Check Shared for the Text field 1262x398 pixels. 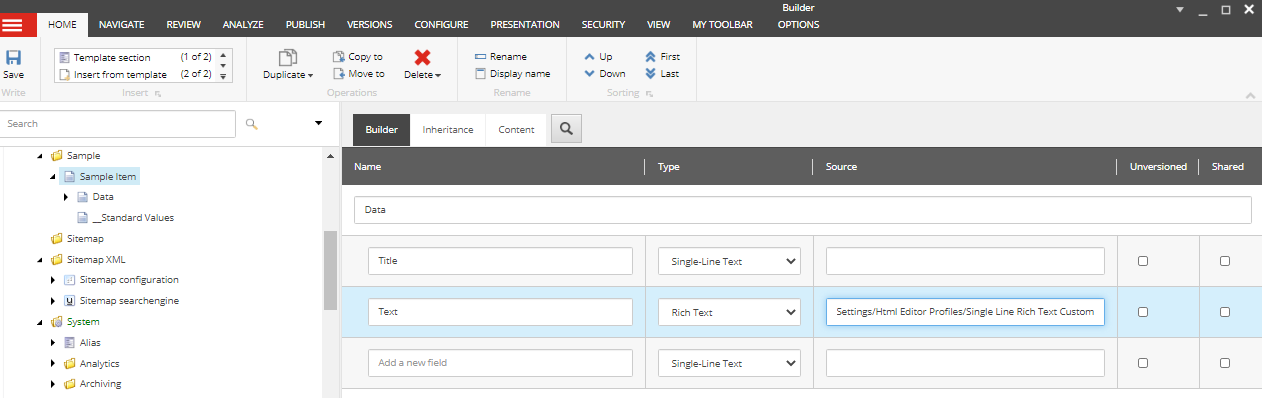coord(1225,312)
